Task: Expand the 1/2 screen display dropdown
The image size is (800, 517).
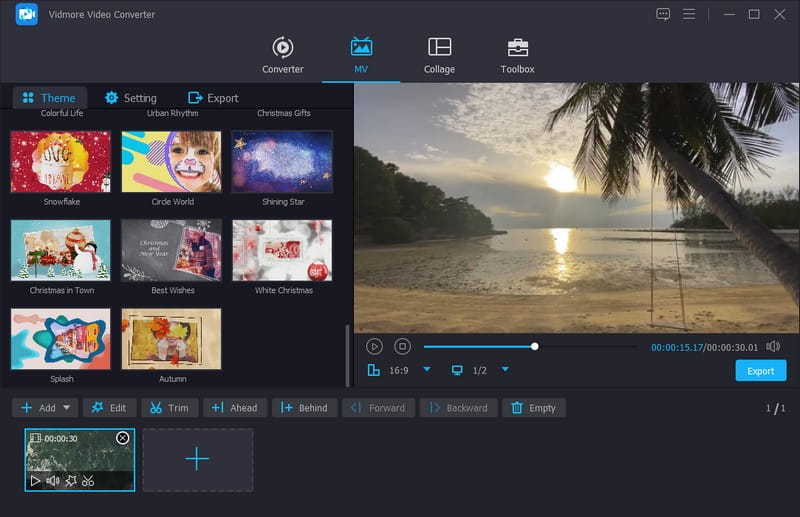Action: tap(505, 369)
